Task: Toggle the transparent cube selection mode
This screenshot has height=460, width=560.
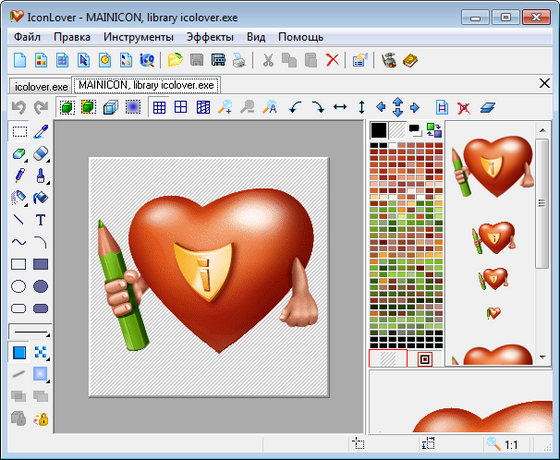Action: (x=111, y=107)
